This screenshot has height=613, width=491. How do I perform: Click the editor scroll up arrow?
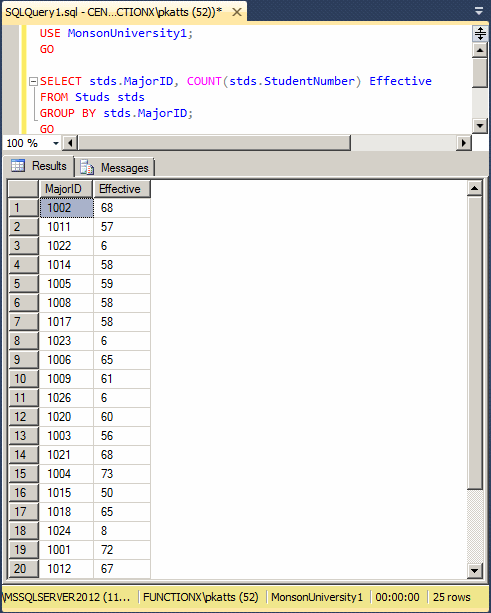pyautogui.click(x=480, y=50)
